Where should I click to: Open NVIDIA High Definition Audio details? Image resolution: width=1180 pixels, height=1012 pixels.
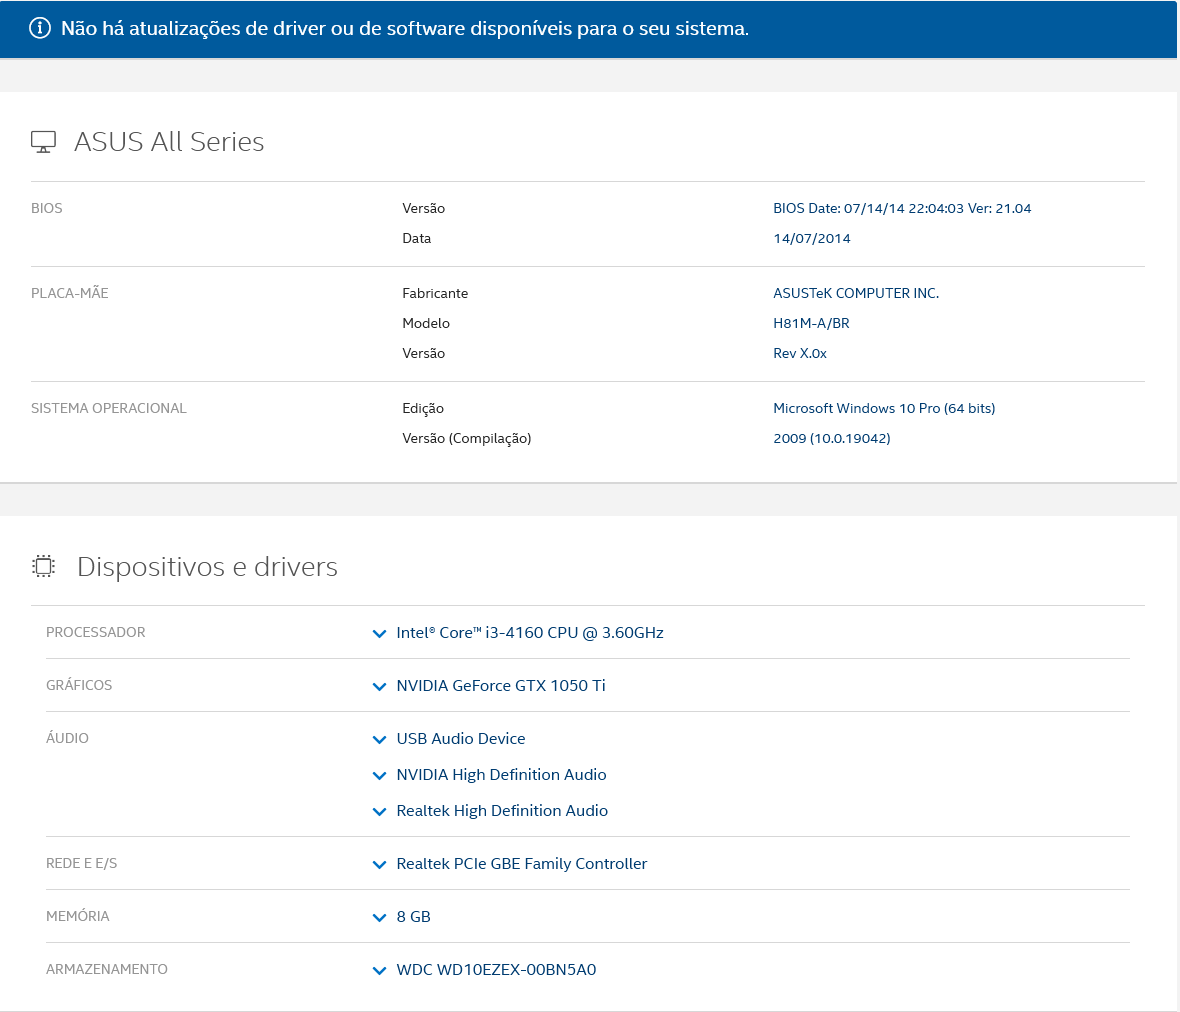click(x=501, y=775)
